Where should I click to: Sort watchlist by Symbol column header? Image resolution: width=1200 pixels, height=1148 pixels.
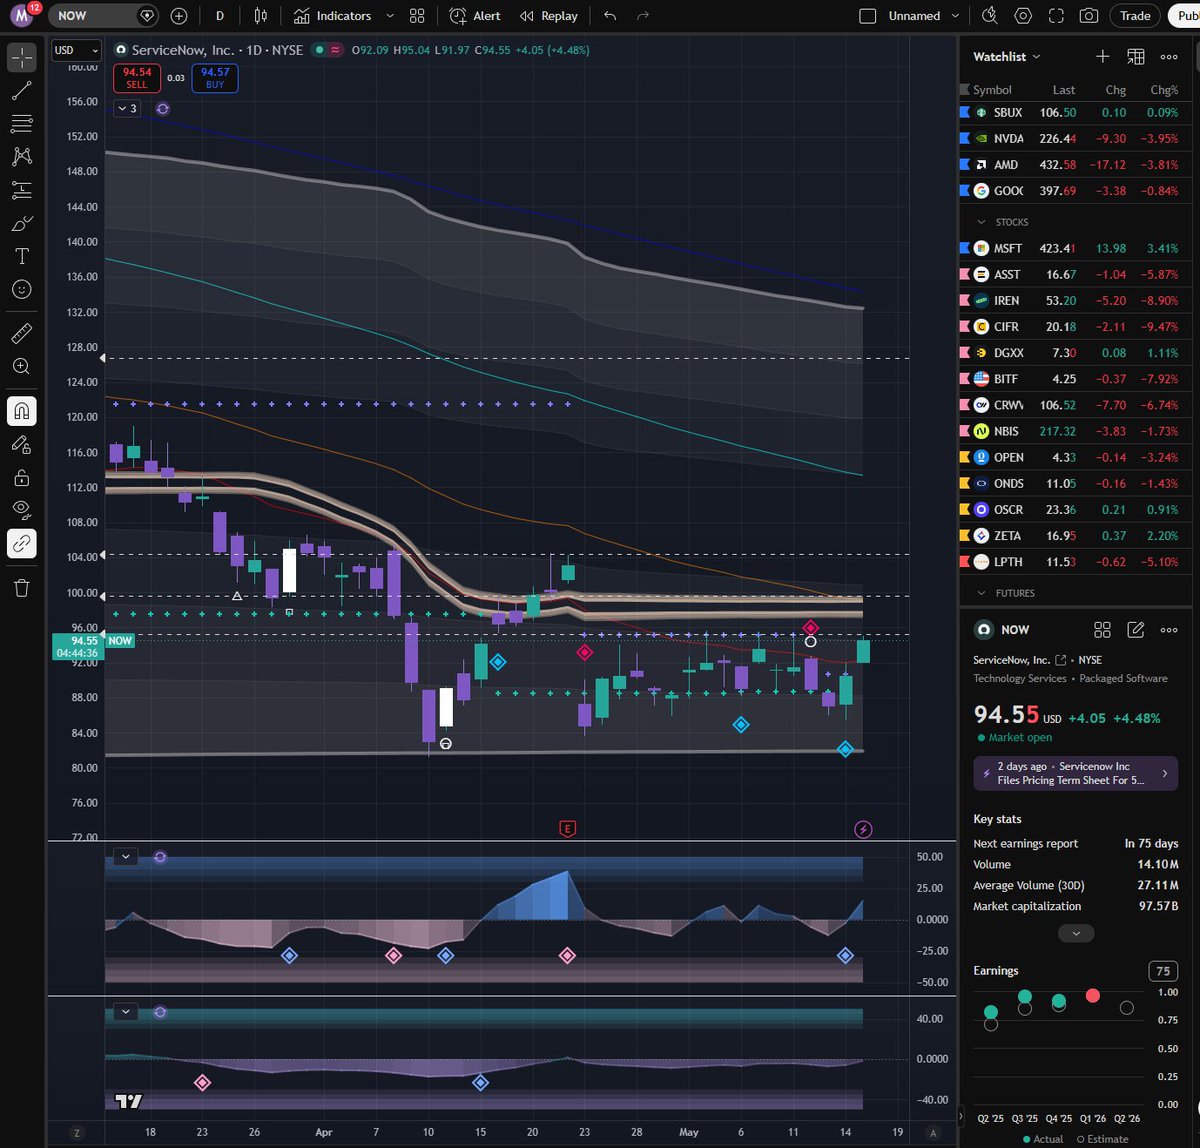pyautogui.click(x=992, y=89)
